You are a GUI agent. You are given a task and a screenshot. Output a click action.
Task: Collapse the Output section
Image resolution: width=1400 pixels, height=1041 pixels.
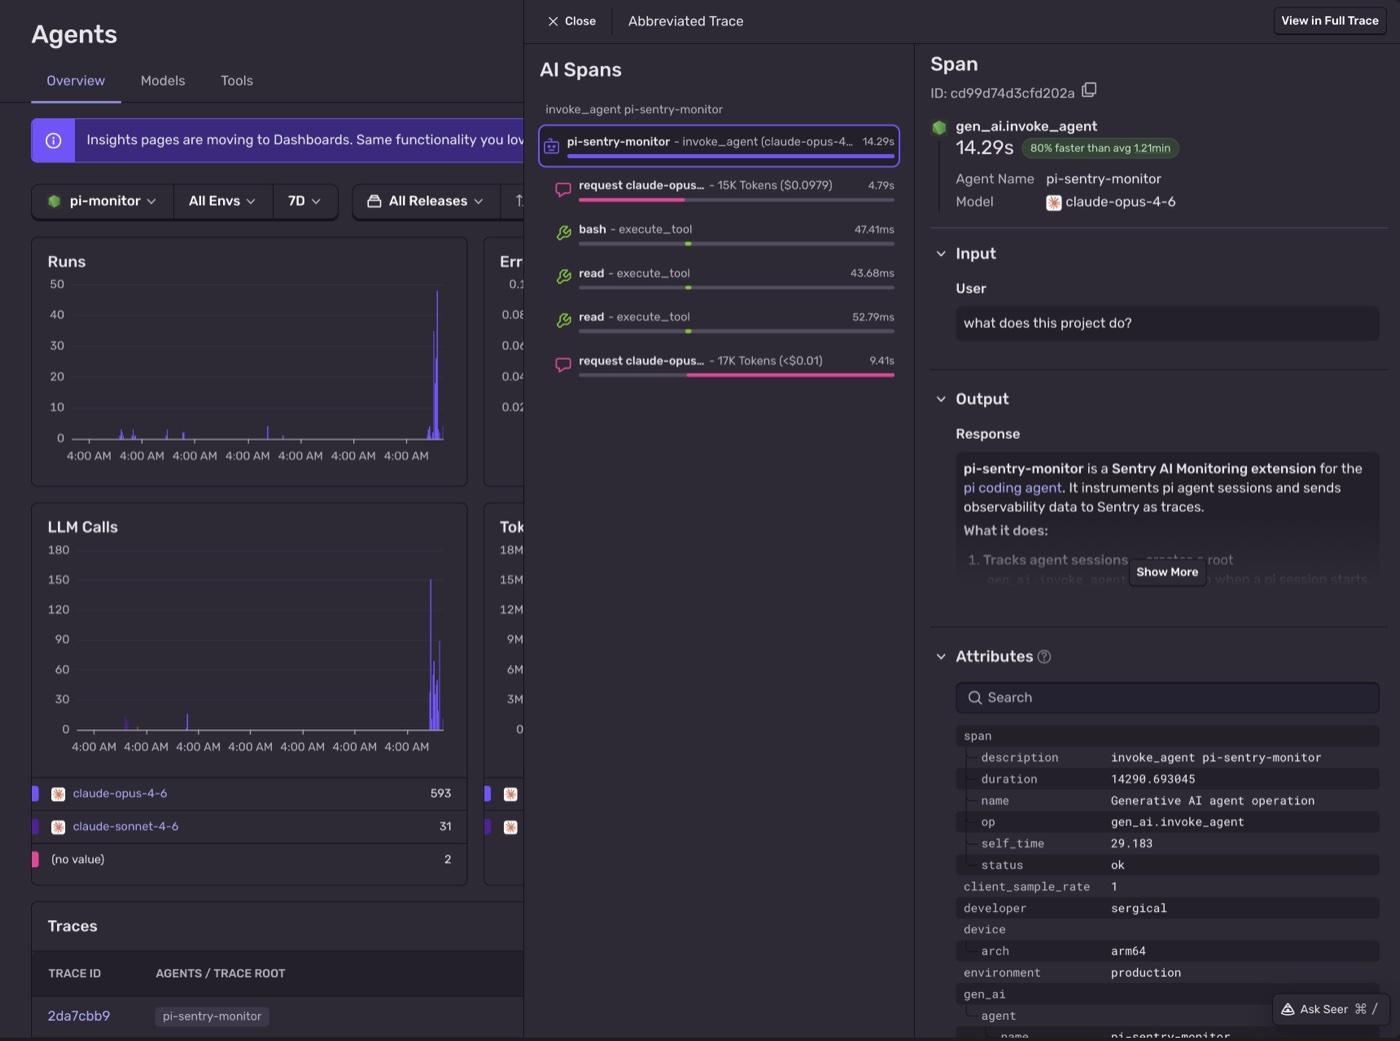point(941,398)
